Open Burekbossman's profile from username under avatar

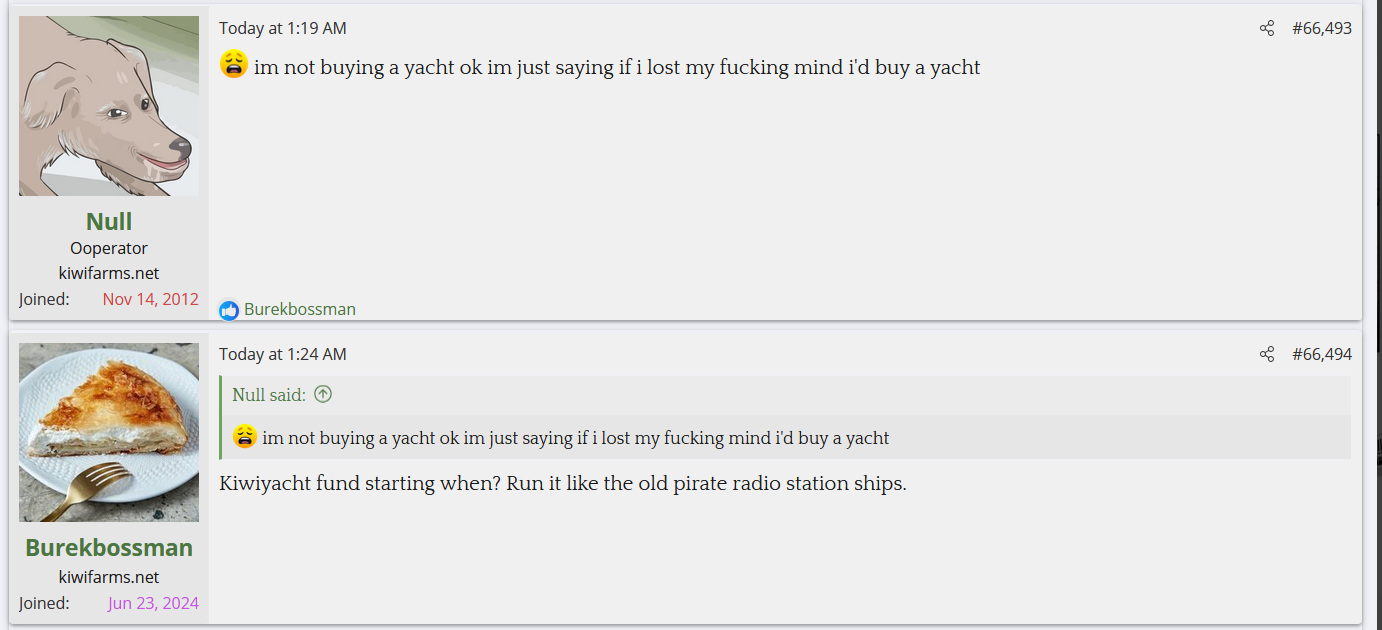click(x=109, y=547)
